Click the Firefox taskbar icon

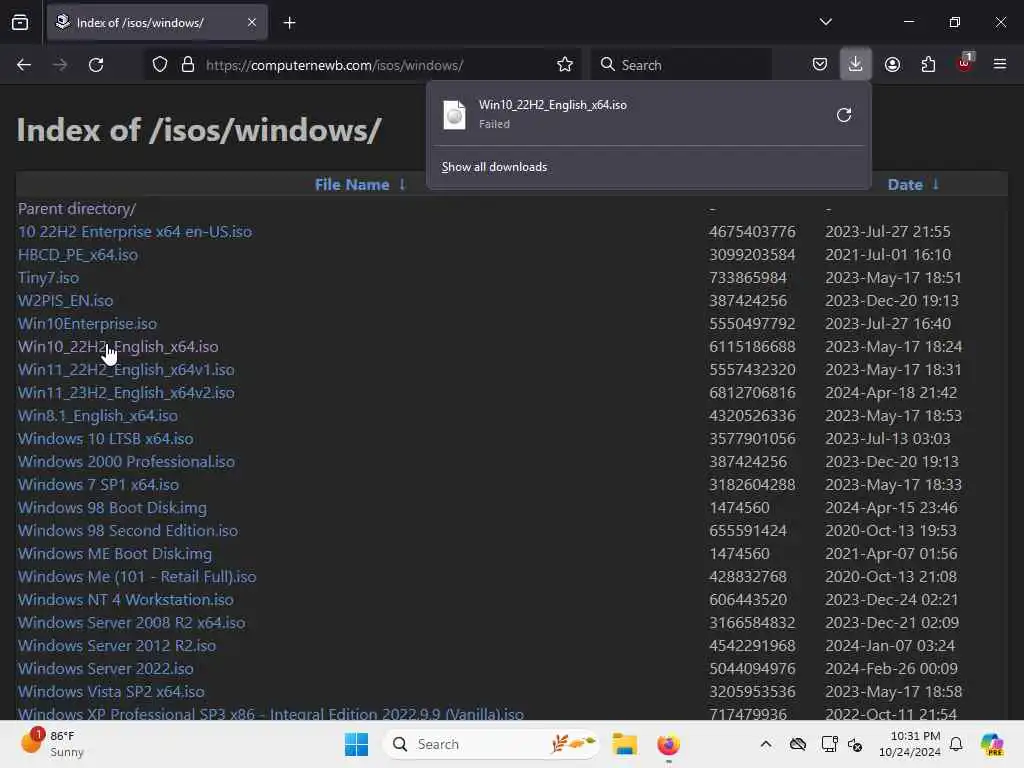pos(668,744)
